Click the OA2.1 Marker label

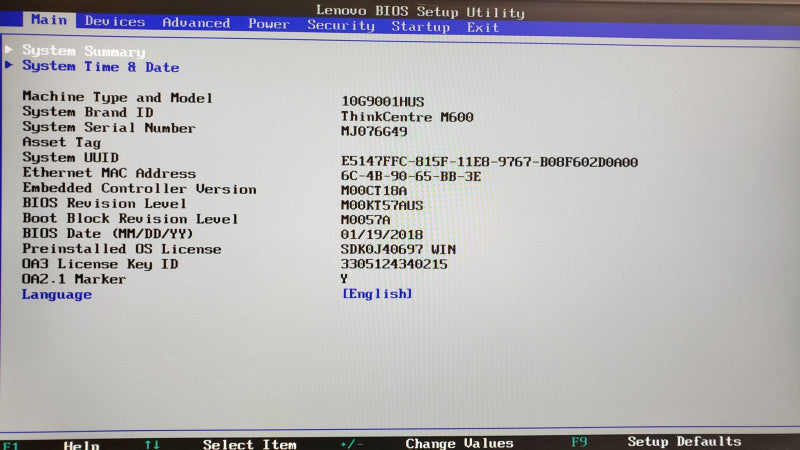73,279
